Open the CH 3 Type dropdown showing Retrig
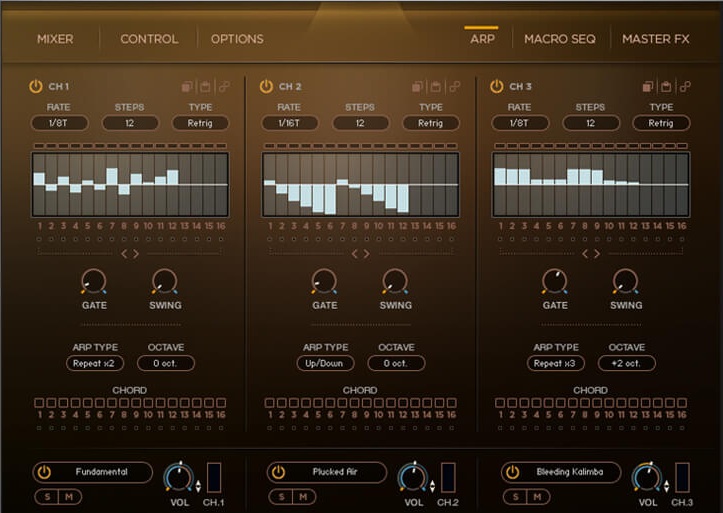 click(x=661, y=123)
